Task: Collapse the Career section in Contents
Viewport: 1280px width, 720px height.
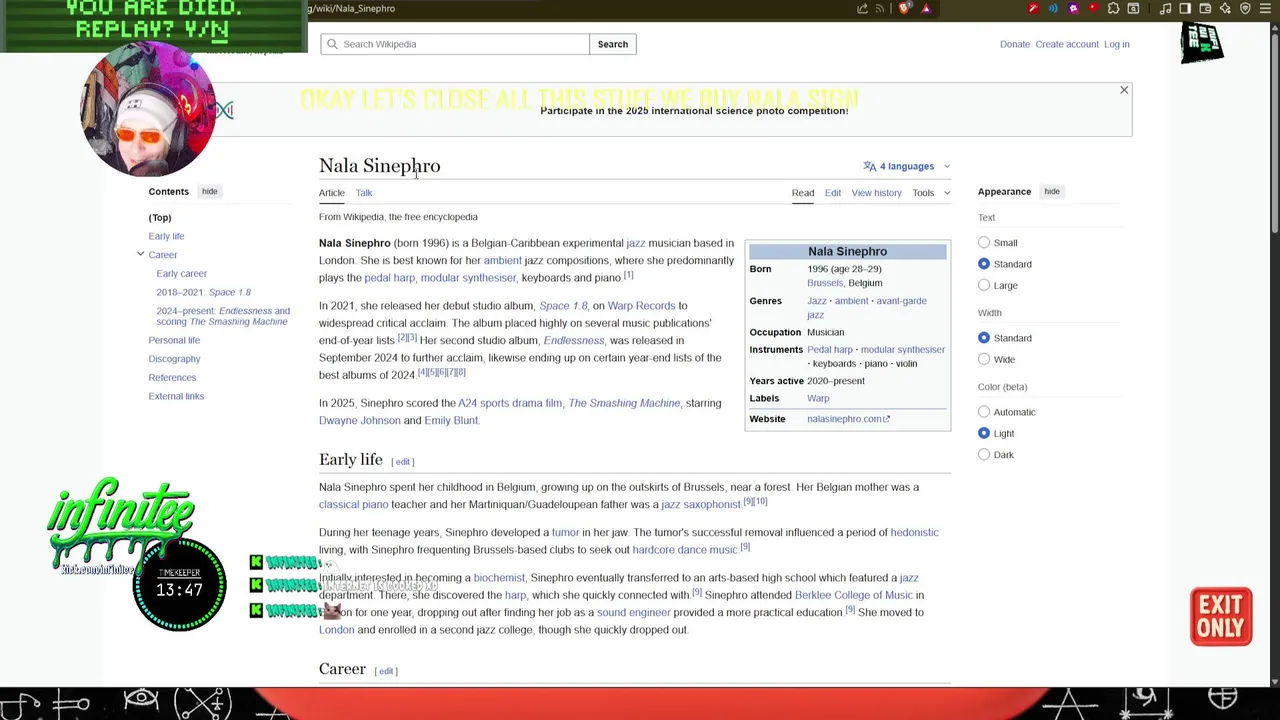Action: tap(140, 254)
